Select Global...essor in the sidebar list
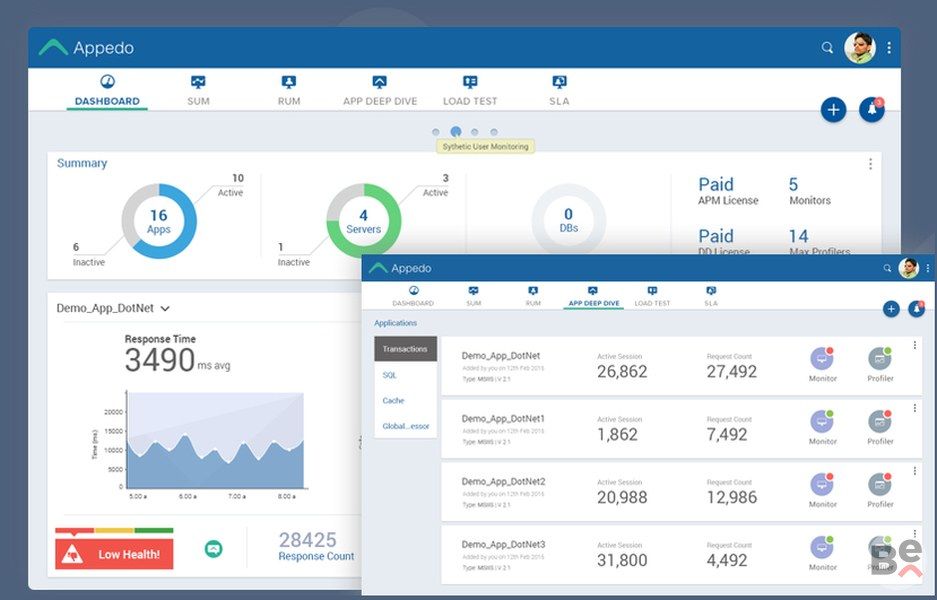Image resolution: width=937 pixels, height=600 pixels. tap(405, 426)
